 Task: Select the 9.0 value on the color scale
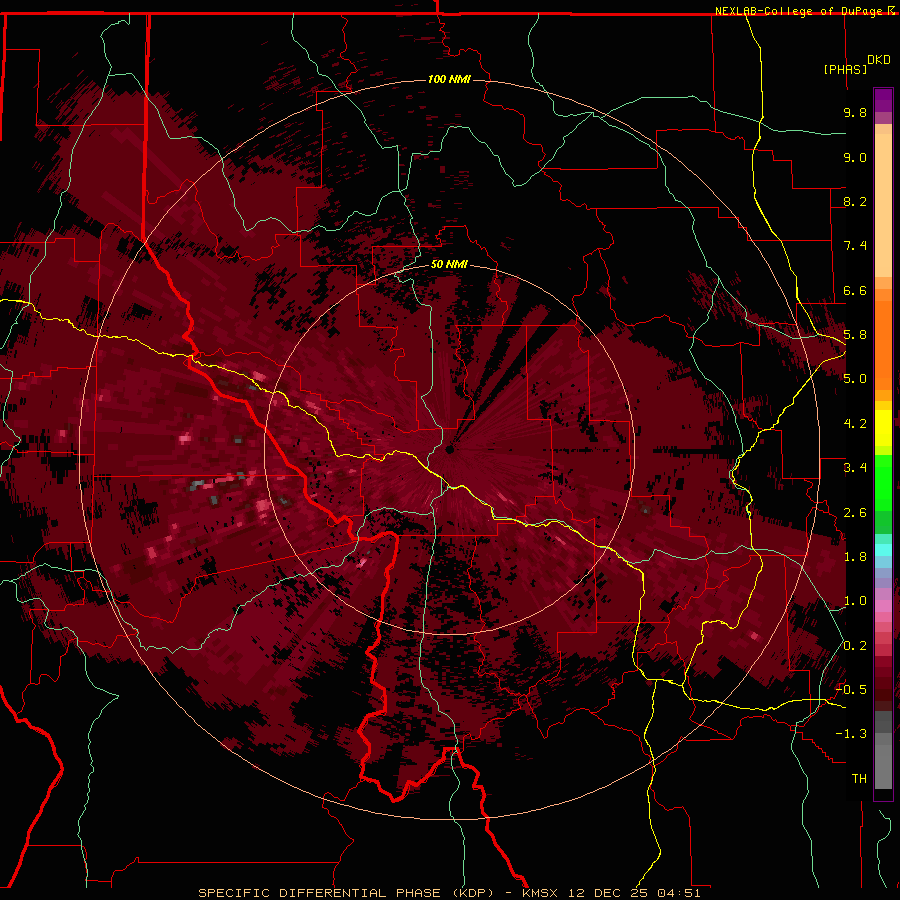[x=855, y=157]
